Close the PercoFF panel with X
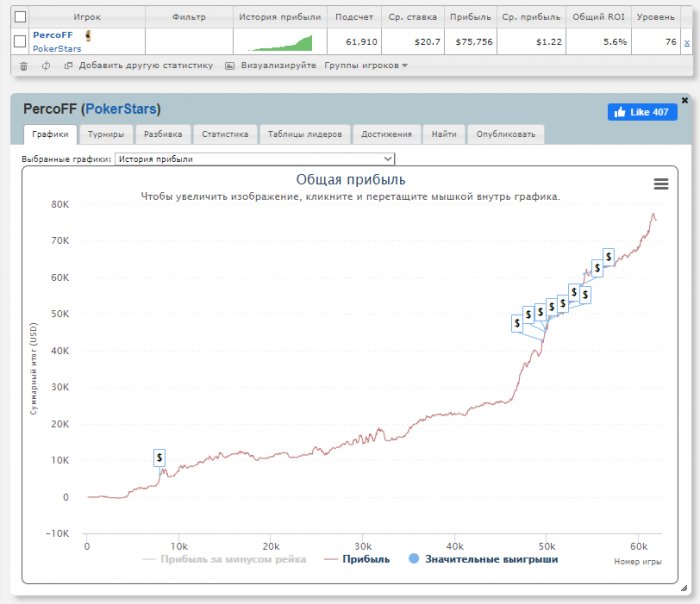The height and width of the screenshot is (604, 700). pyautogui.click(x=684, y=100)
